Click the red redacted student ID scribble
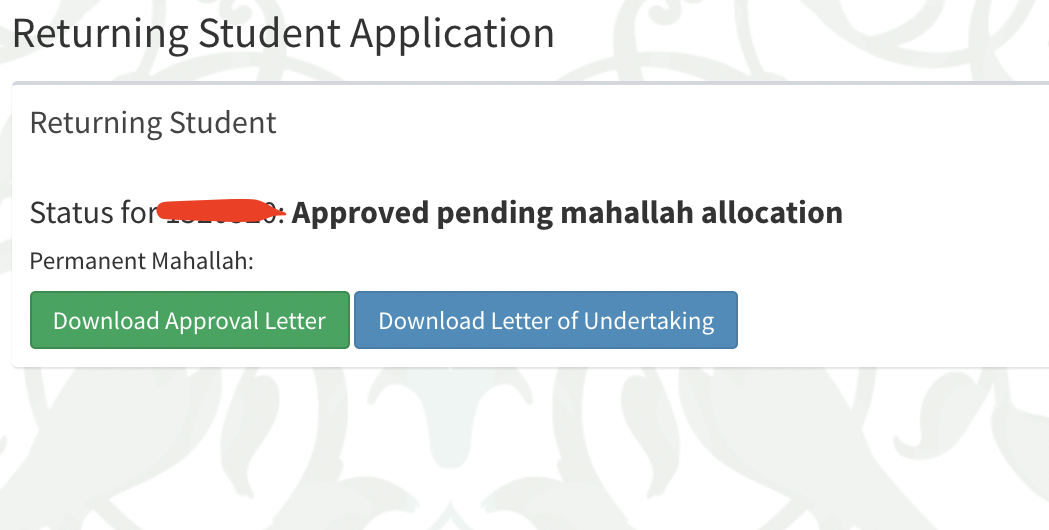Image resolution: width=1049 pixels, height=530 pixels. click(x=221, y=211)
